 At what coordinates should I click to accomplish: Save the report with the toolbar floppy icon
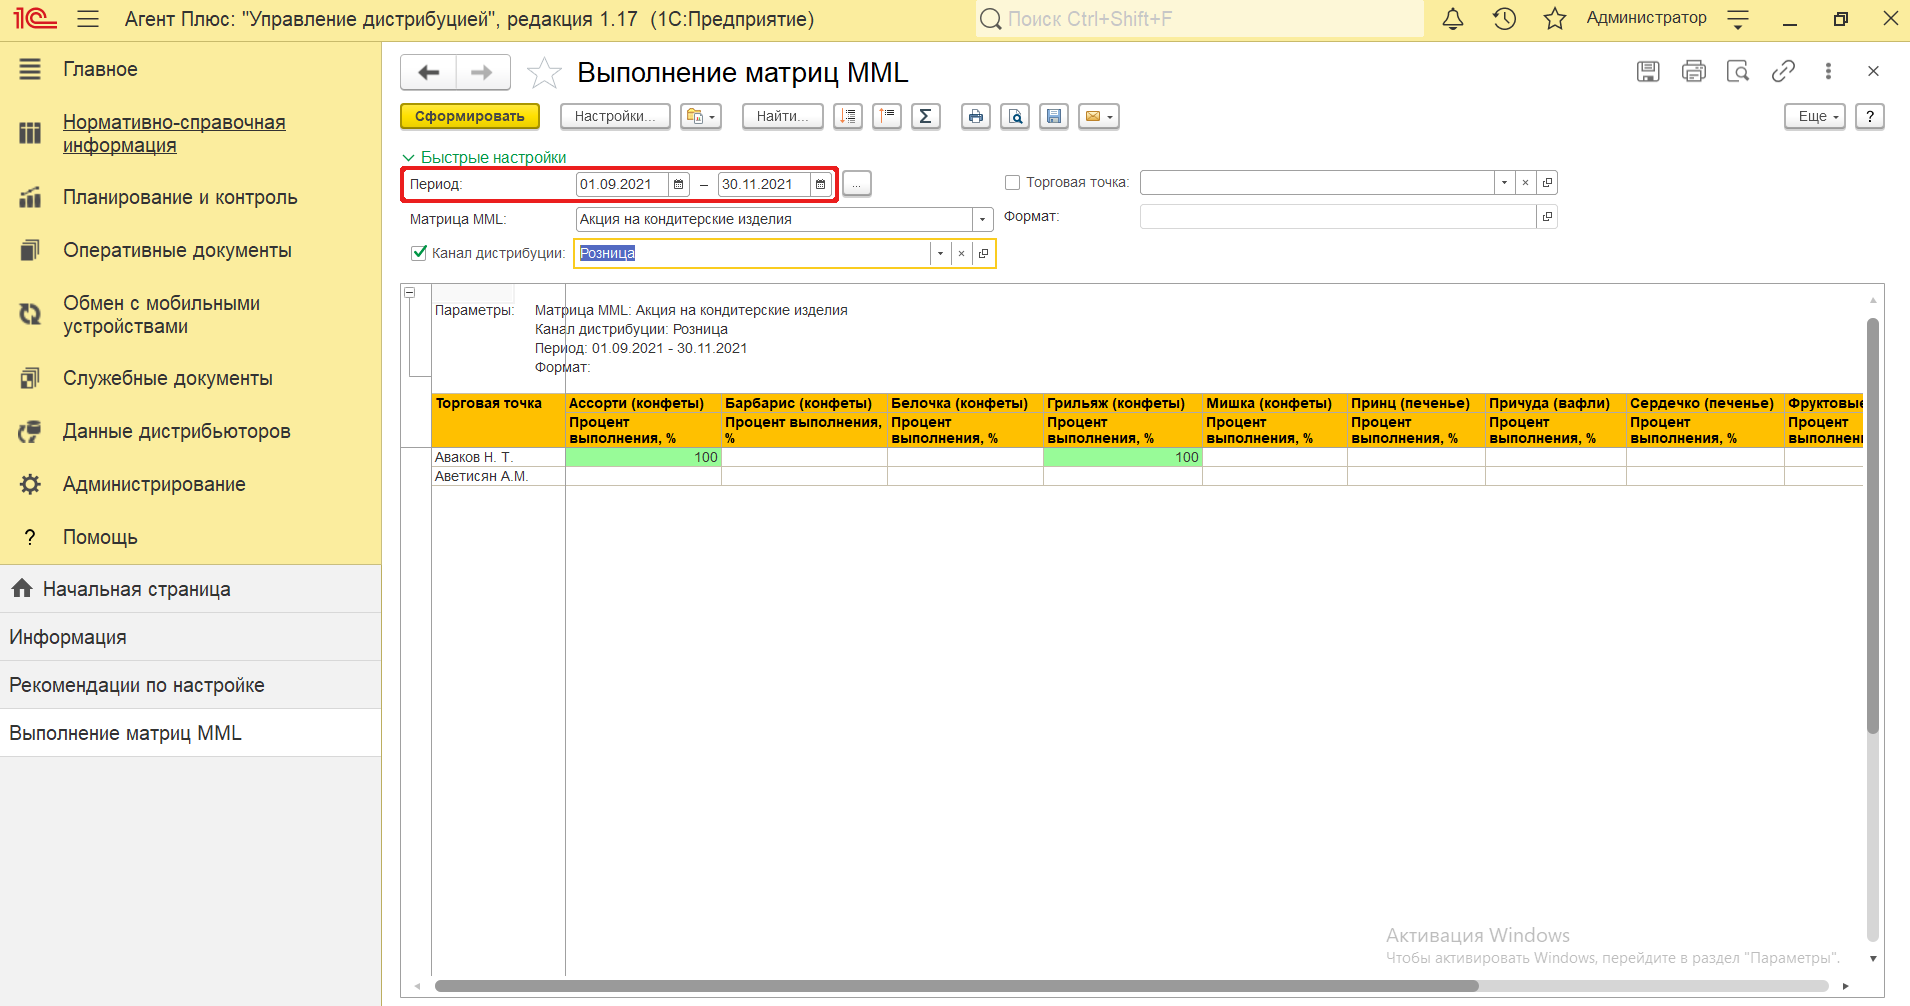[1054, 116]
